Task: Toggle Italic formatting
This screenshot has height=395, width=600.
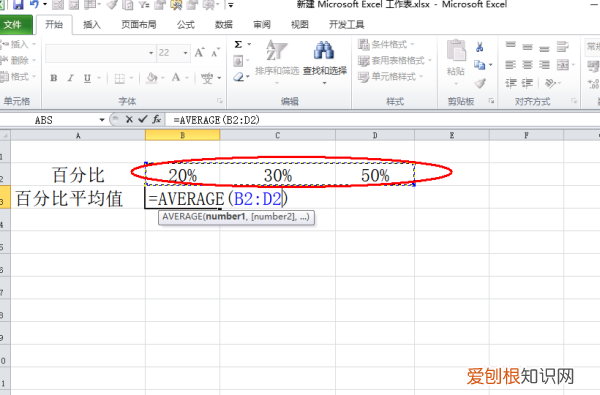Action: pos(70,78)
